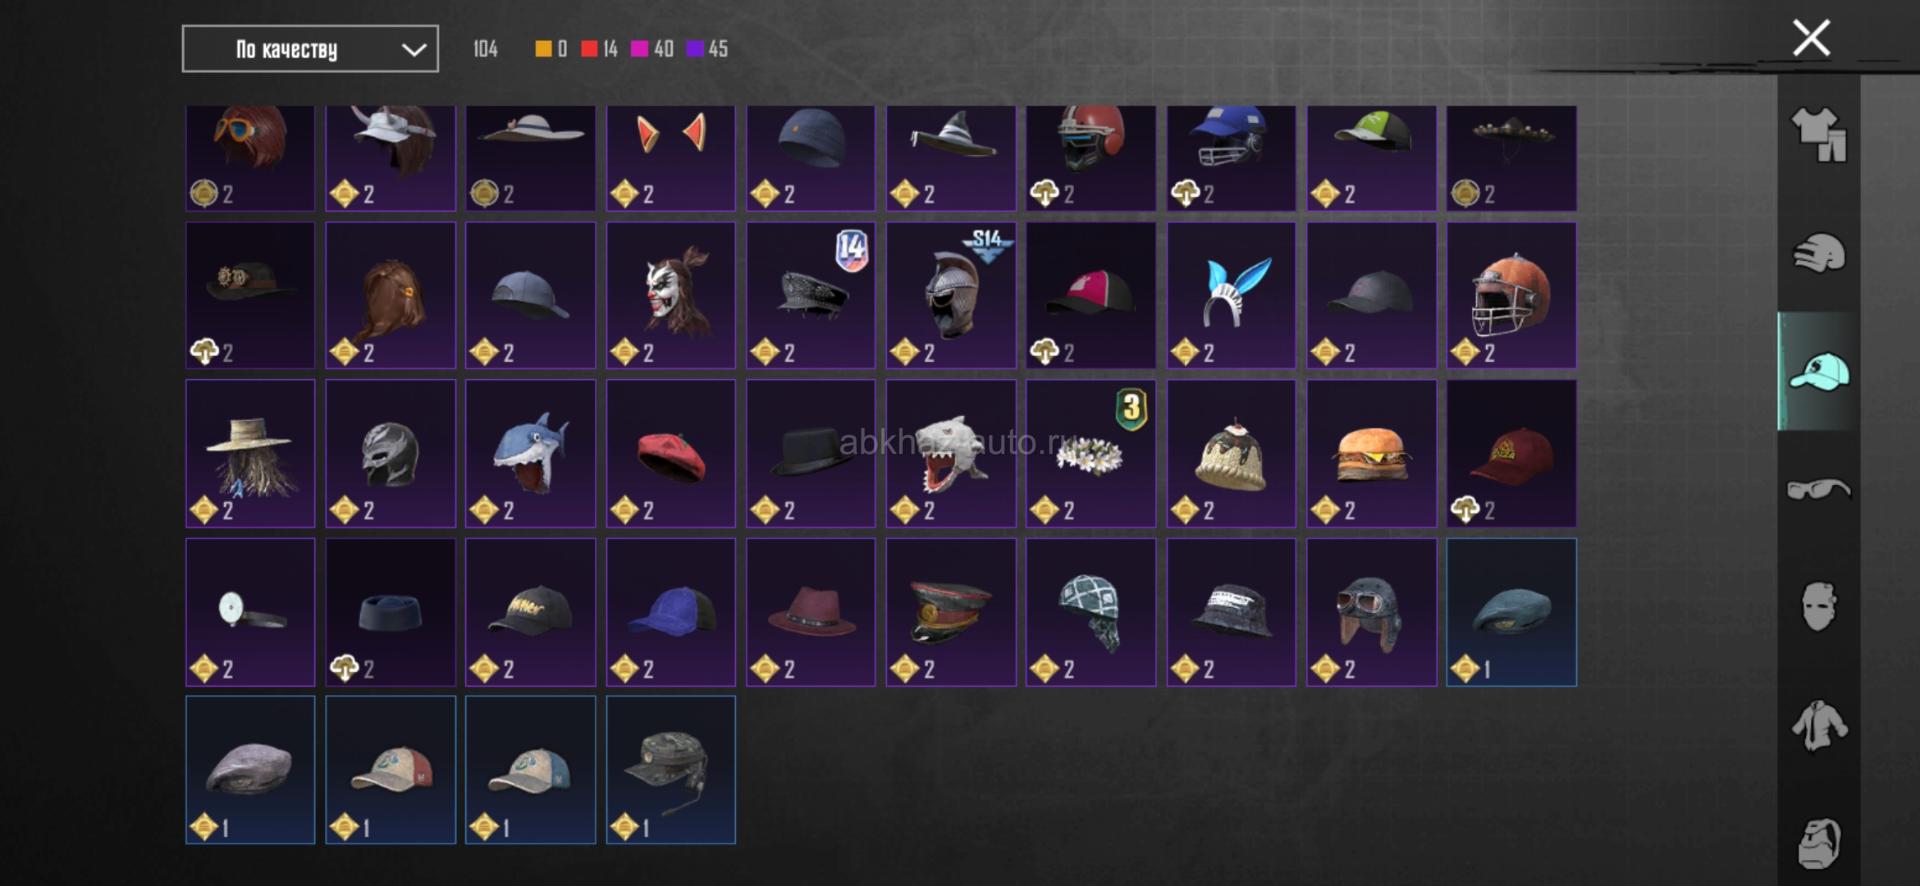Select the hamburger hat item

coord(1371,453)
